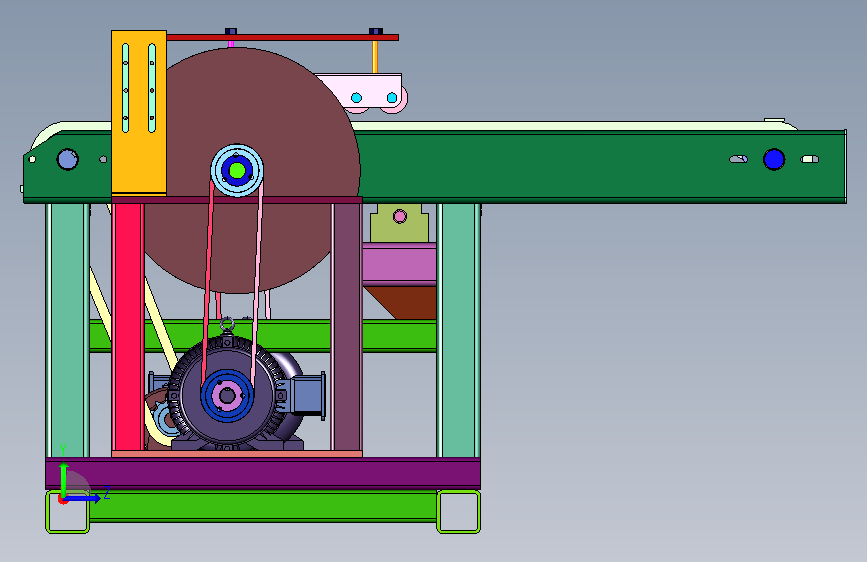Click the lifting eye bolt atop the motor

pos(227,325)
